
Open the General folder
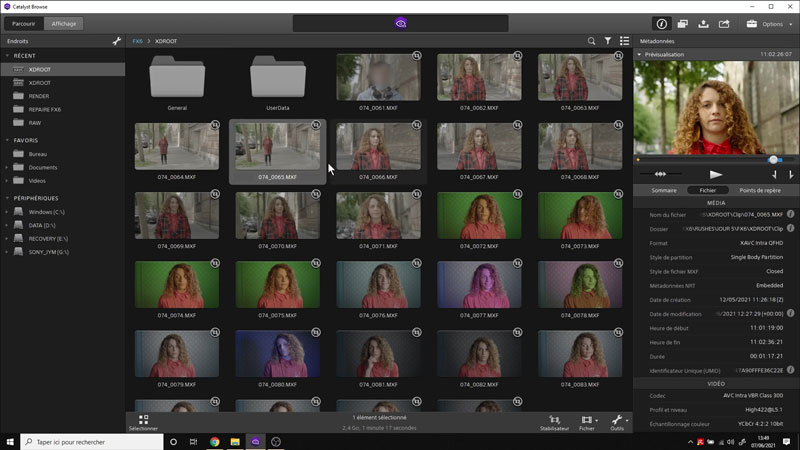177,77
